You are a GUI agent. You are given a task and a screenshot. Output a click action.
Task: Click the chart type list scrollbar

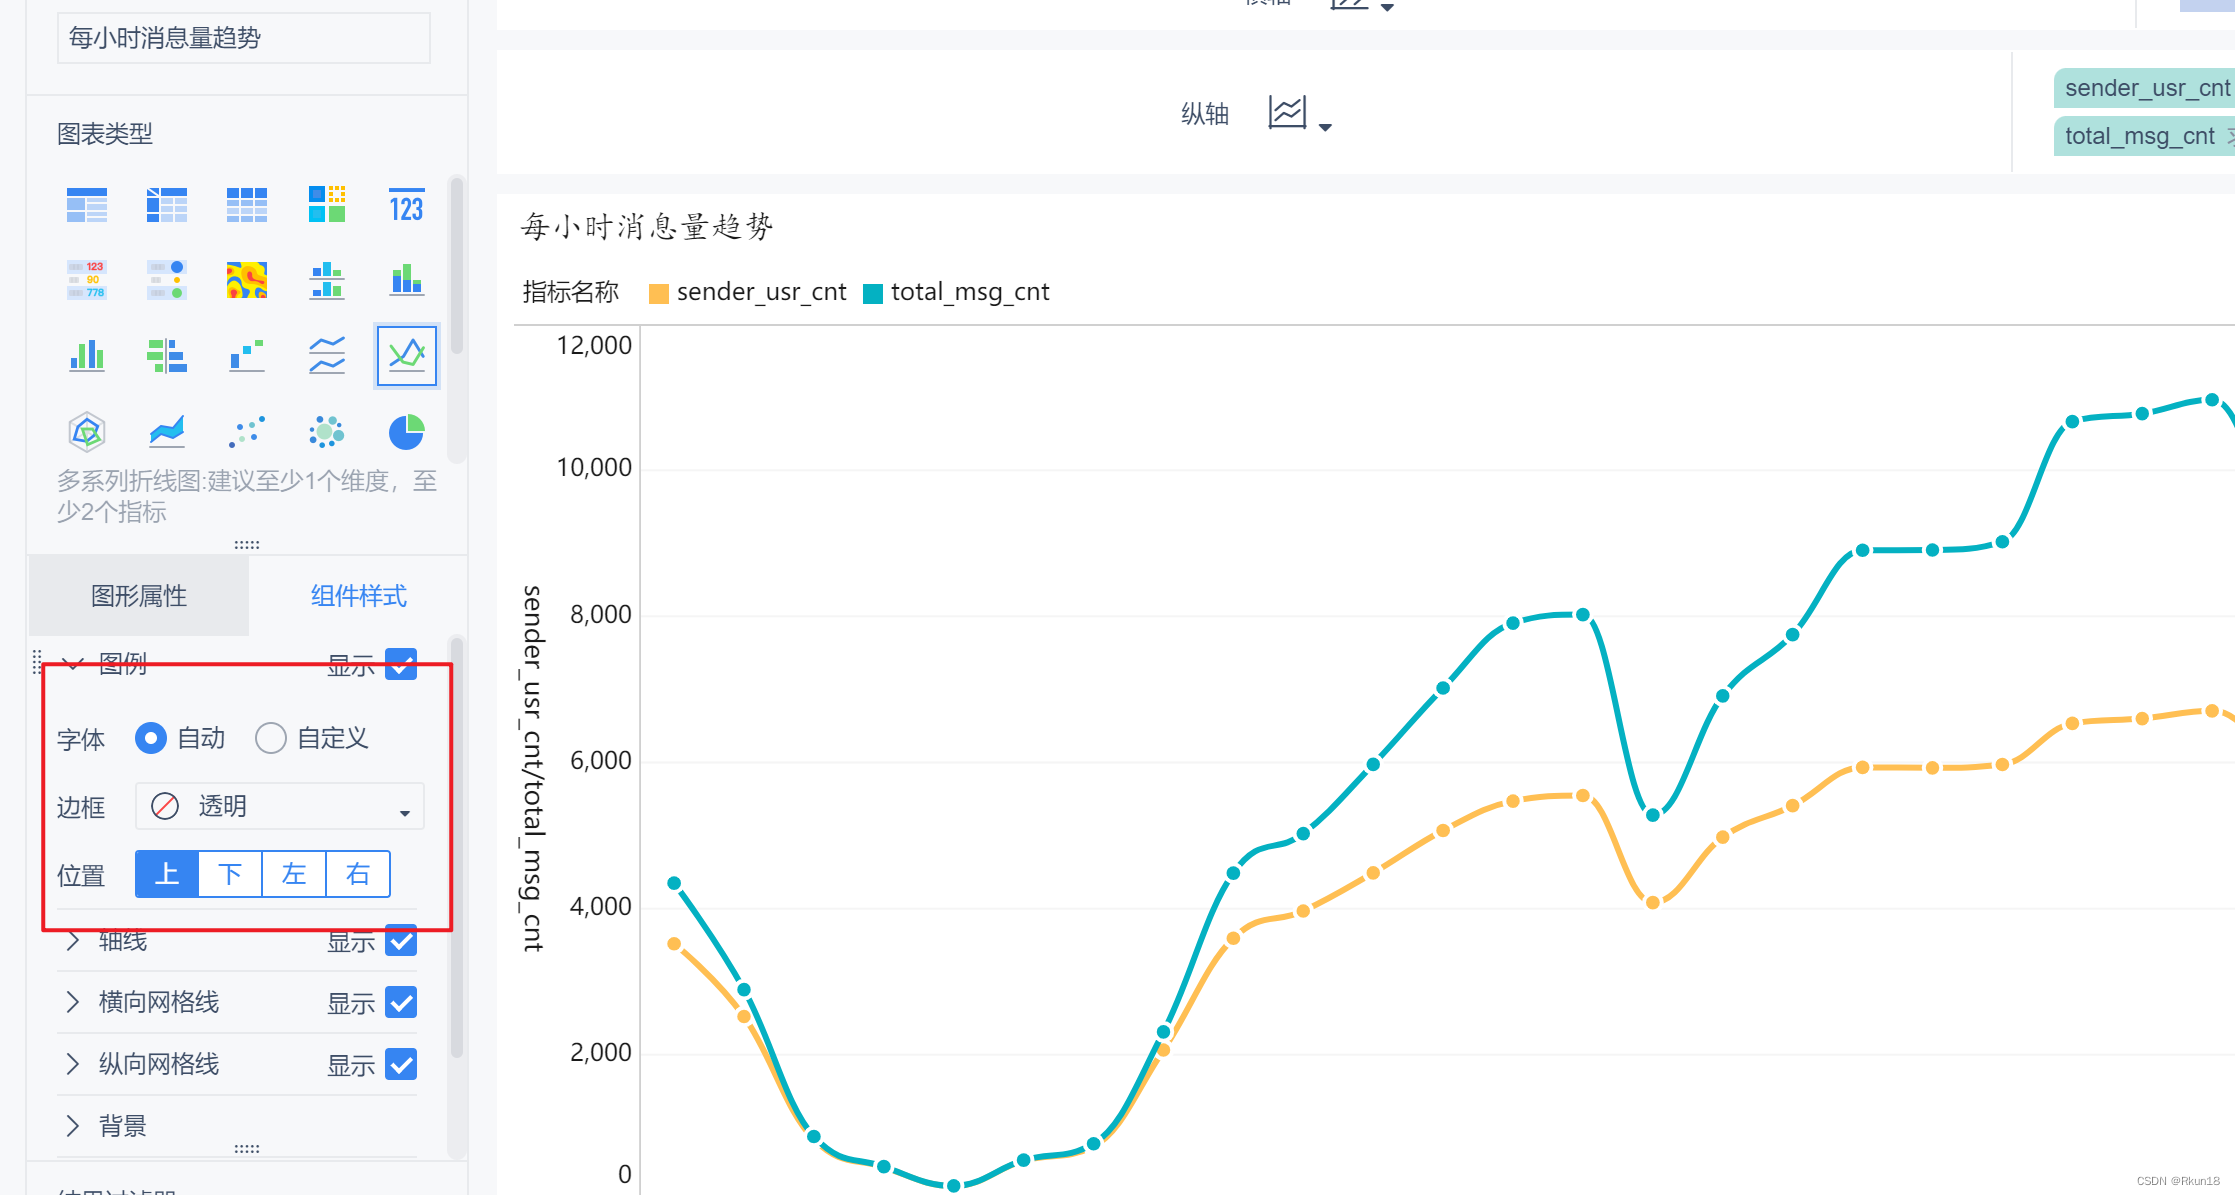[x=457, y=265]
